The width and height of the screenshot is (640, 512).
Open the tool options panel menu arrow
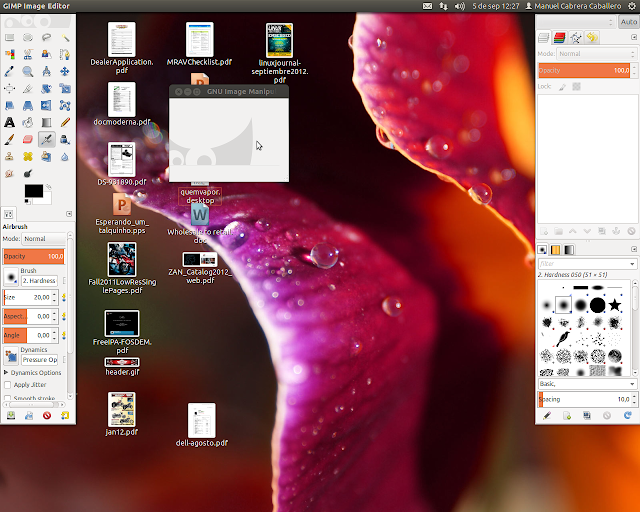click(x=69, y=214)
